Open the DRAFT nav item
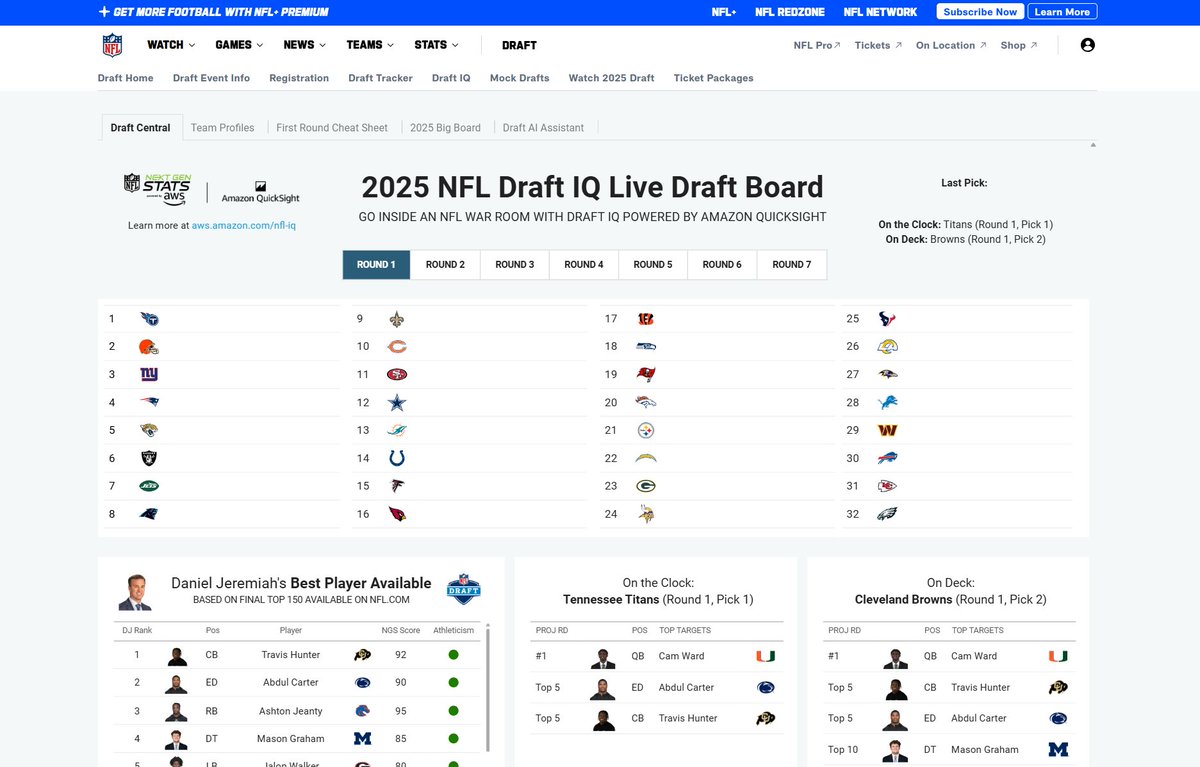The width and height of the screenshot is (1200, 767). (519, 45)
